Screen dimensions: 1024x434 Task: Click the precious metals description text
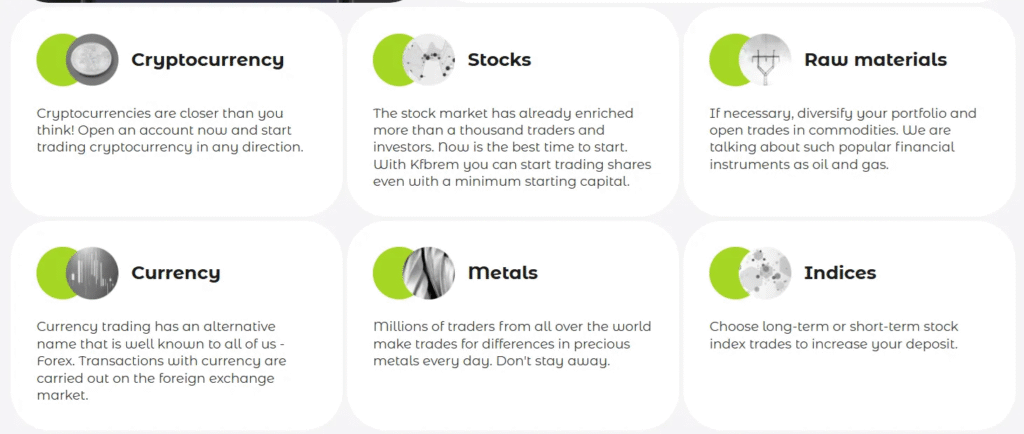point(511,343)
